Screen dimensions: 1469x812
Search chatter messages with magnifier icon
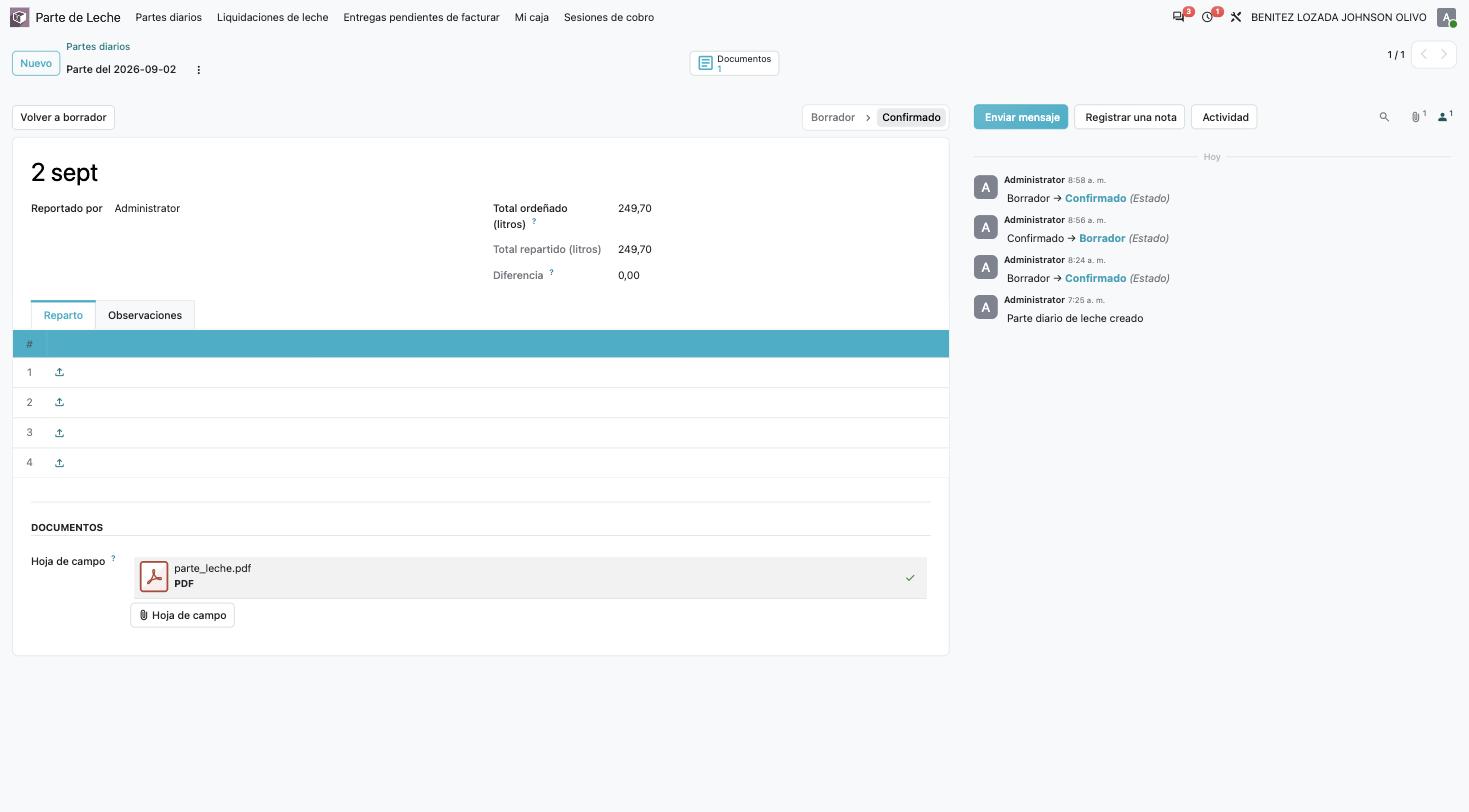tap(1384, 117)
